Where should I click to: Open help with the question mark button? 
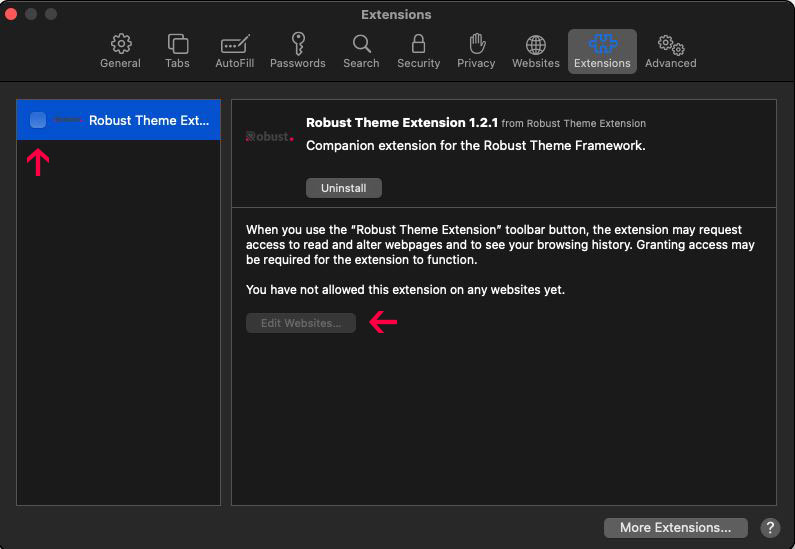[x=770, y=527]
